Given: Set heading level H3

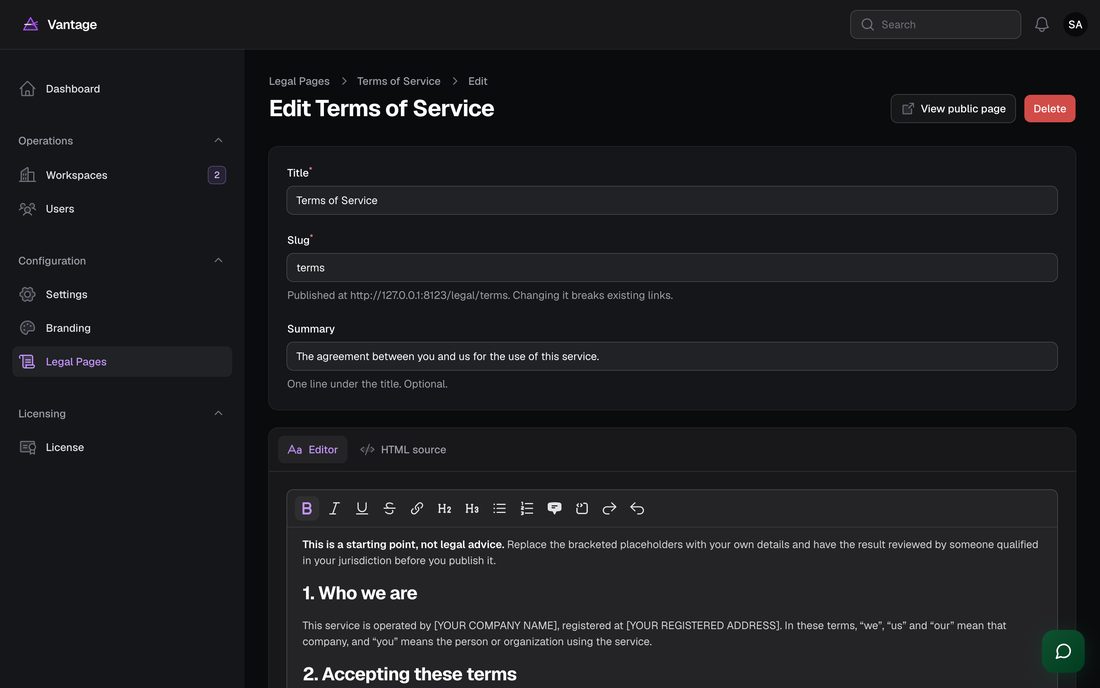Looking at the screenshot, I should tap(471, 508).
